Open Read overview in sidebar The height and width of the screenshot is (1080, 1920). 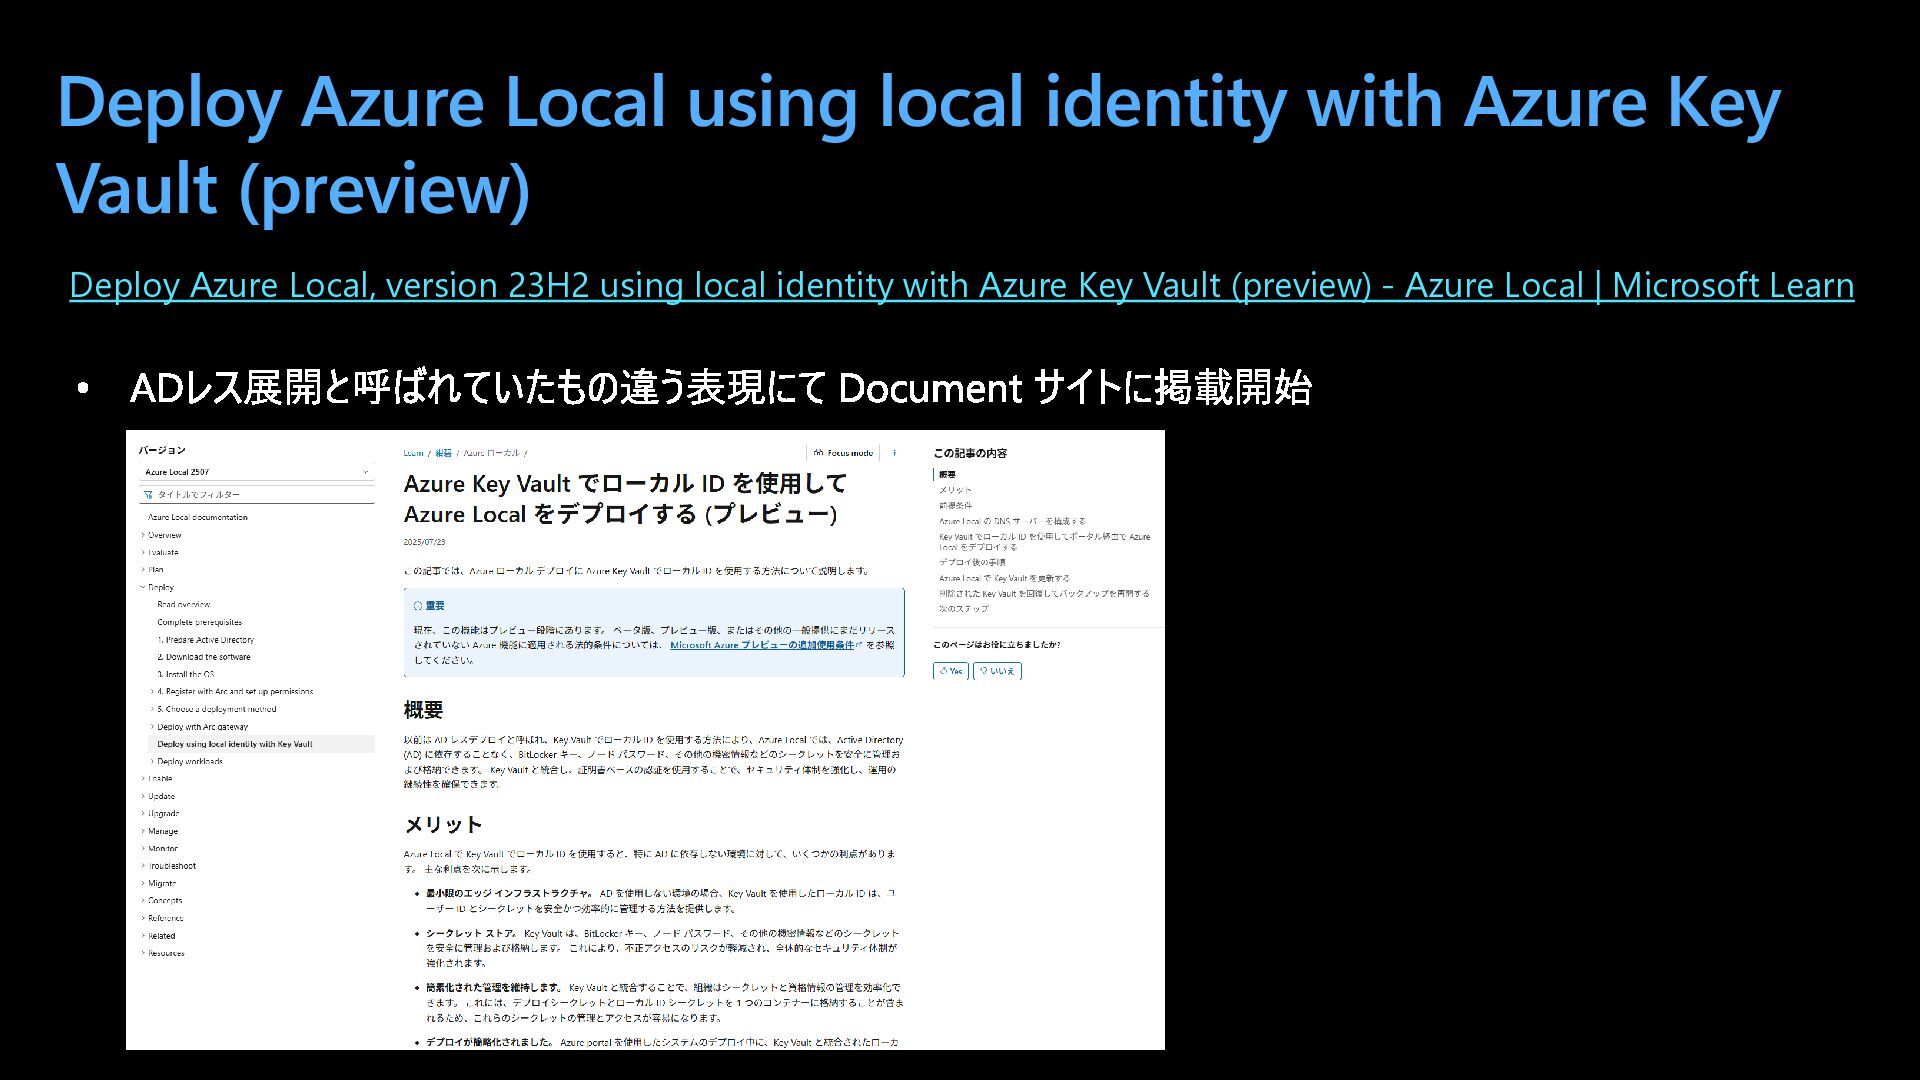(183, 604)
